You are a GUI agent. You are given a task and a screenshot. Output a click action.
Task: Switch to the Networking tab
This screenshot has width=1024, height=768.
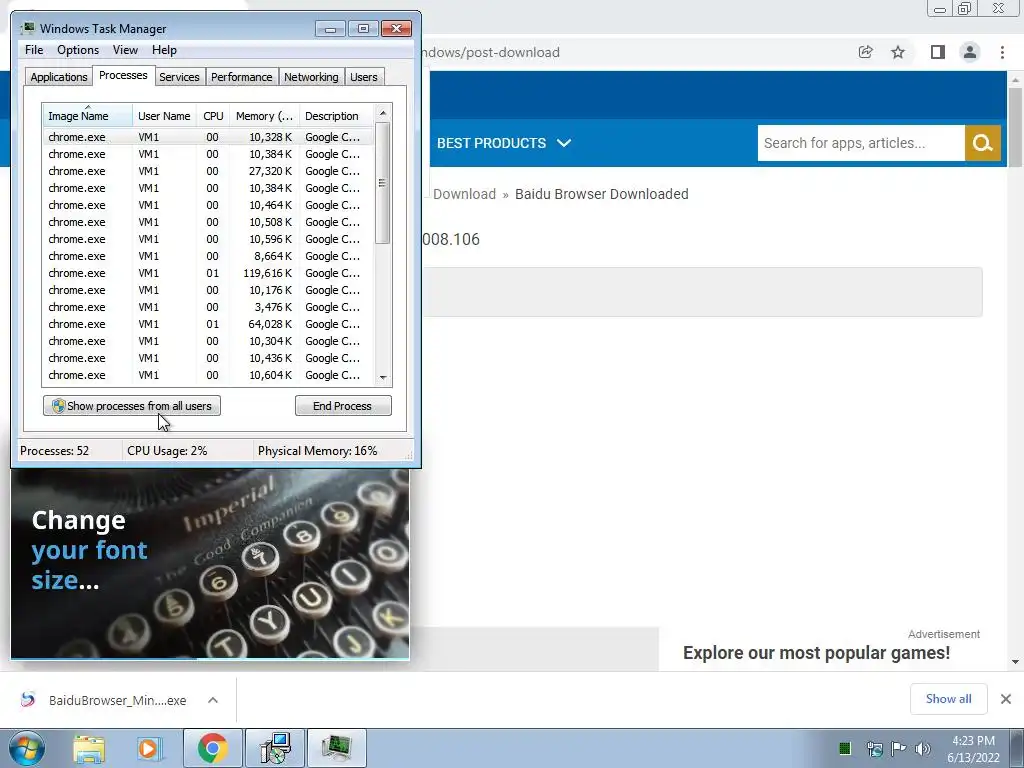point(311,77)
